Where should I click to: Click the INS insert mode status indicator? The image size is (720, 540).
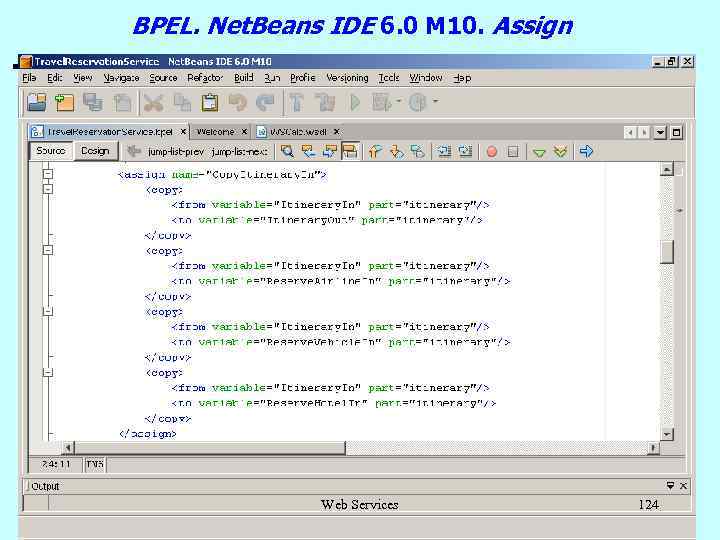[95, 464]
